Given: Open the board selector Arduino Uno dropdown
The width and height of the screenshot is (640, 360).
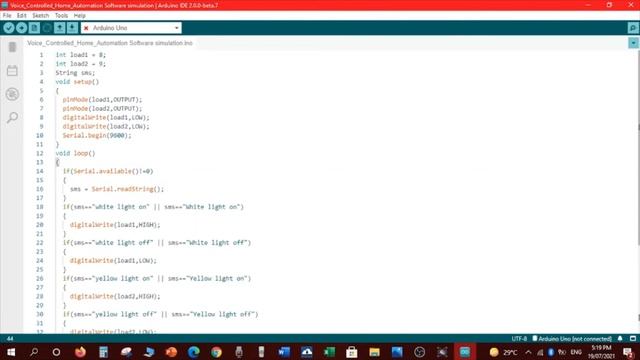Looking at the screenshot, I should tap(131, 28).
